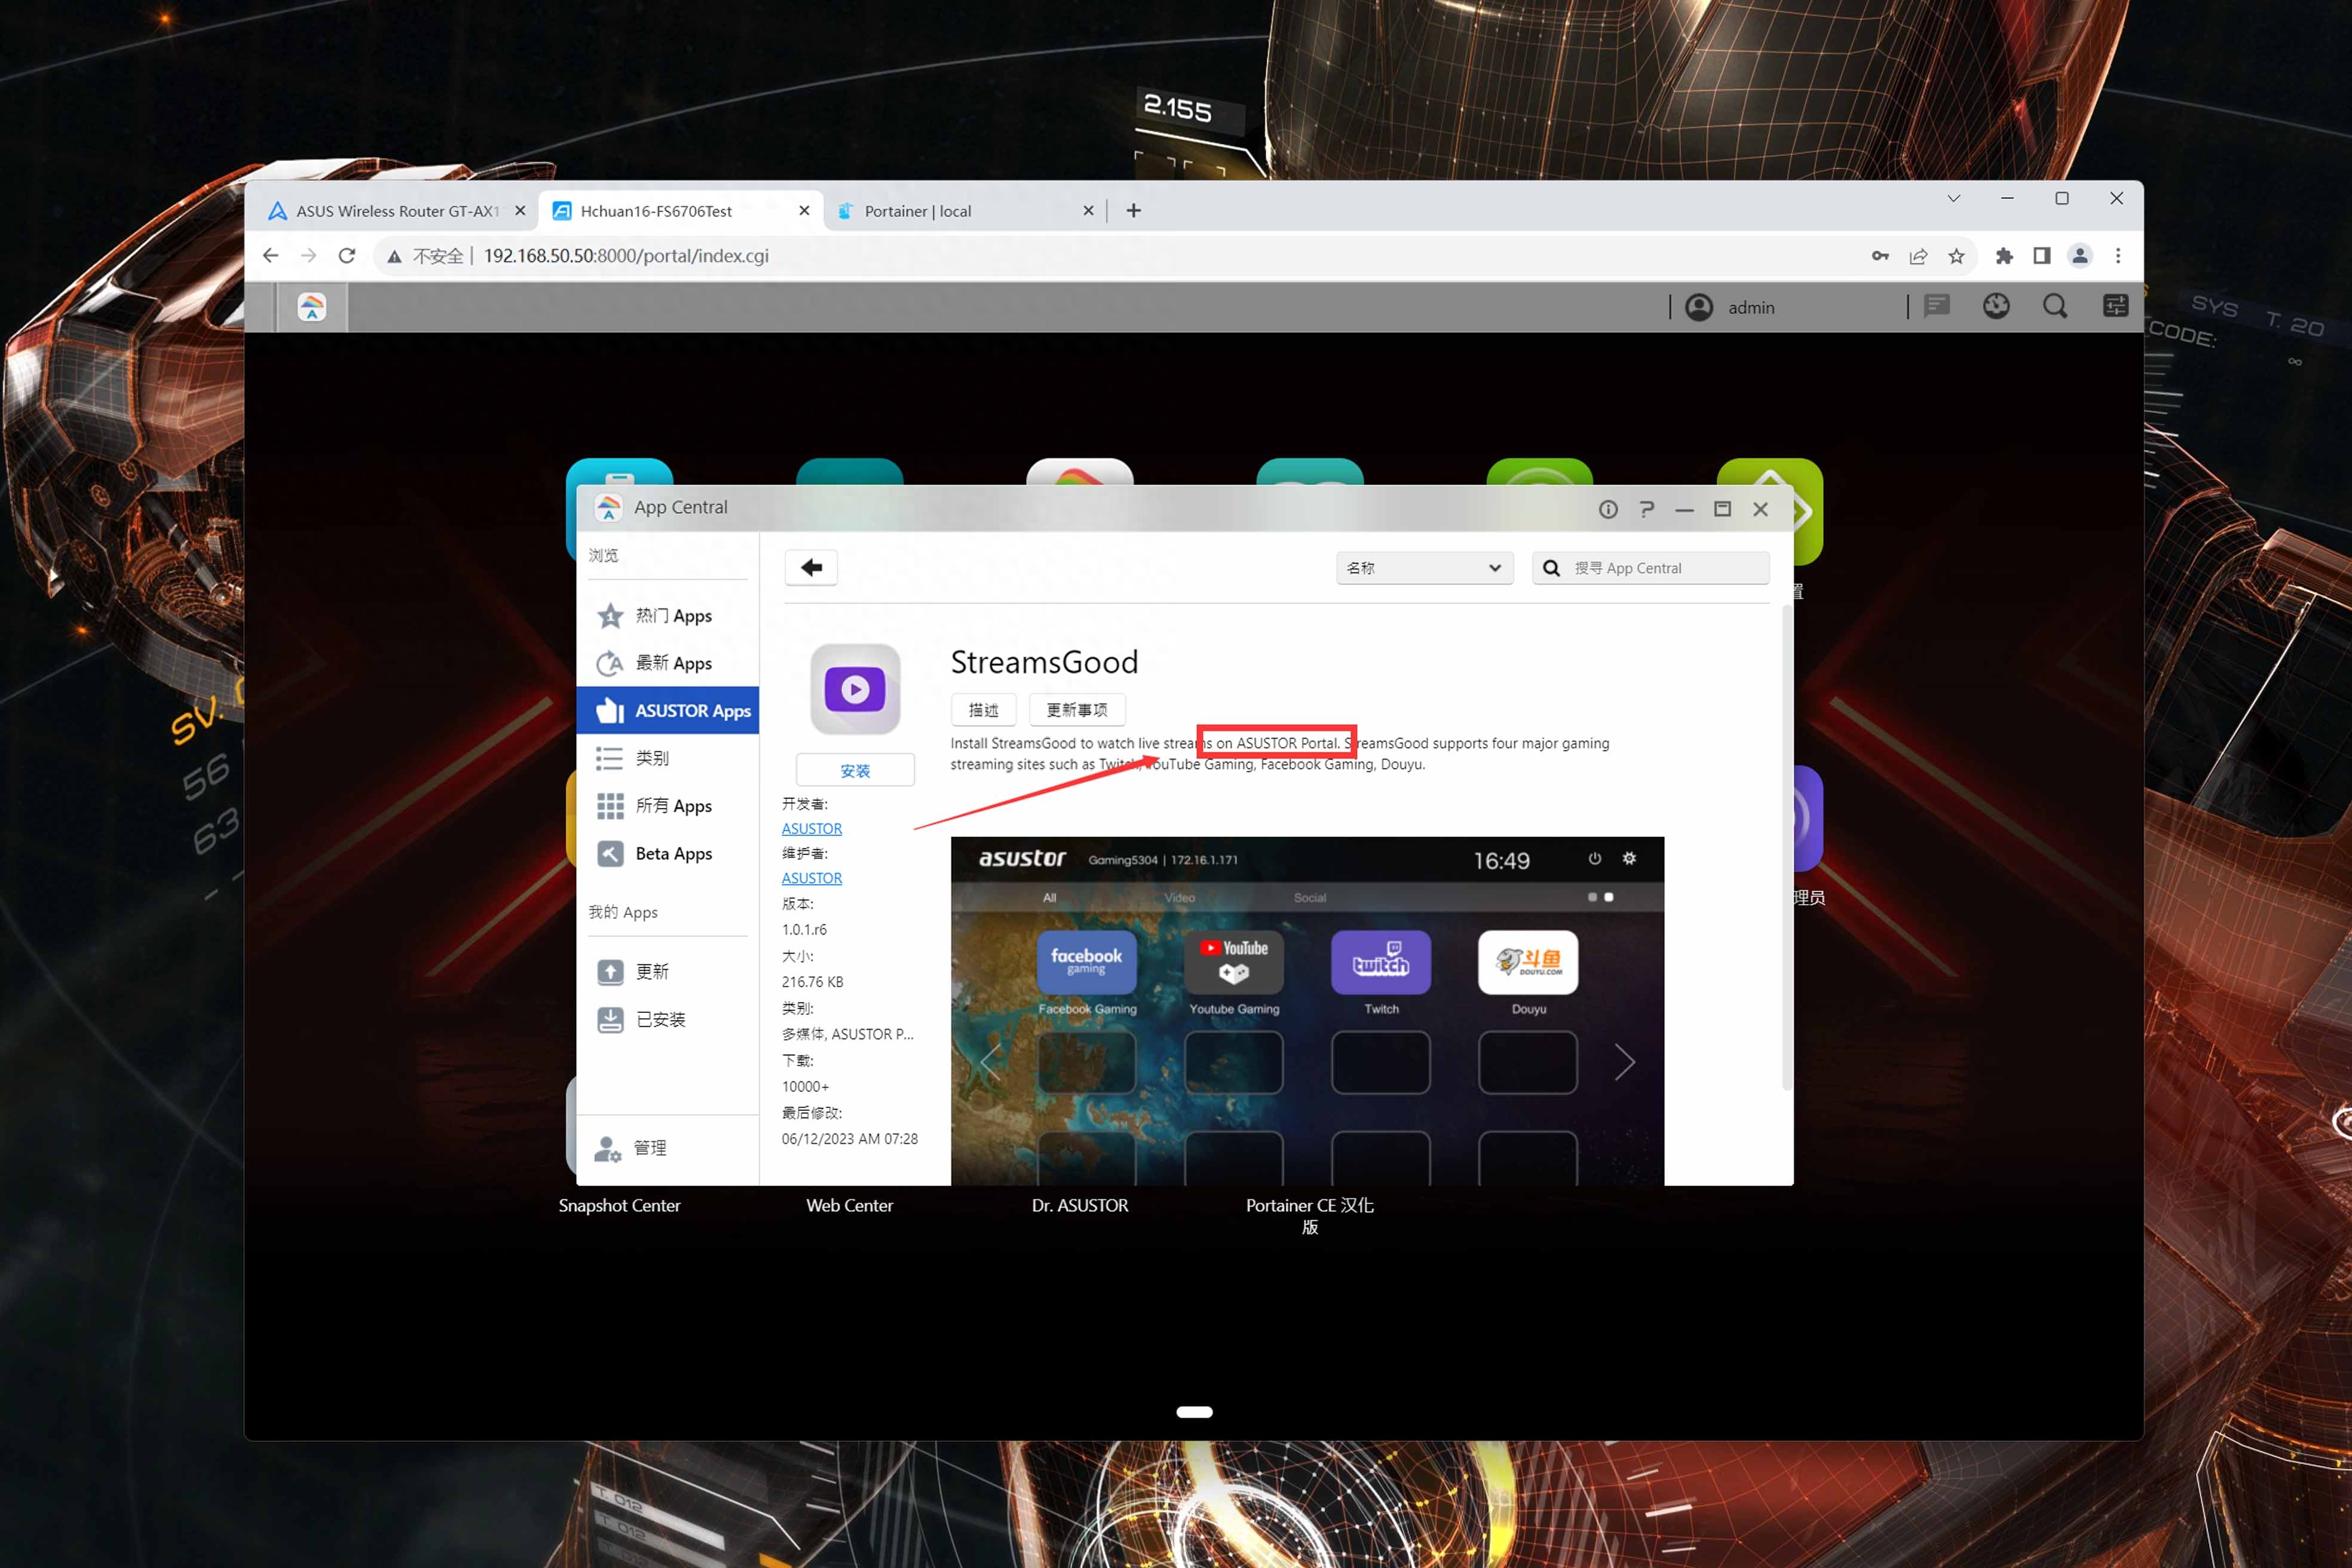
Task: Click the browser back navigation arrow
Action: point(270,255)
